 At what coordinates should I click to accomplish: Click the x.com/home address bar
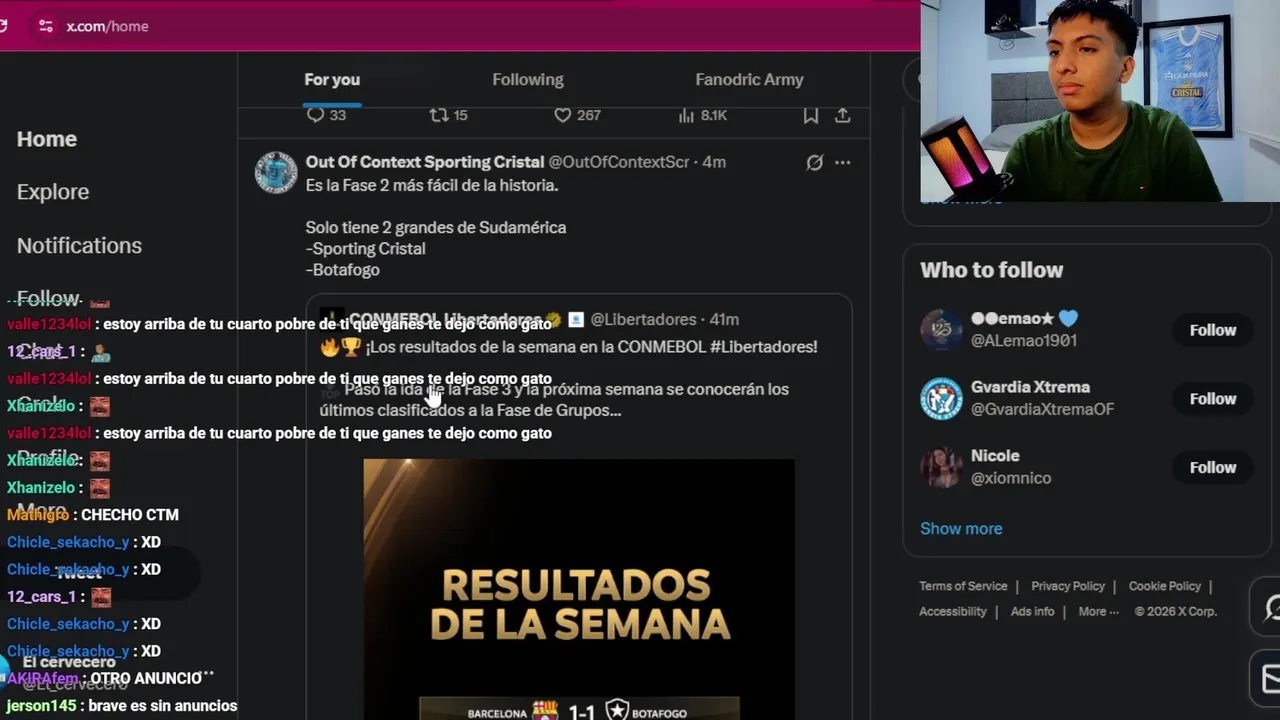coord(107,26)
